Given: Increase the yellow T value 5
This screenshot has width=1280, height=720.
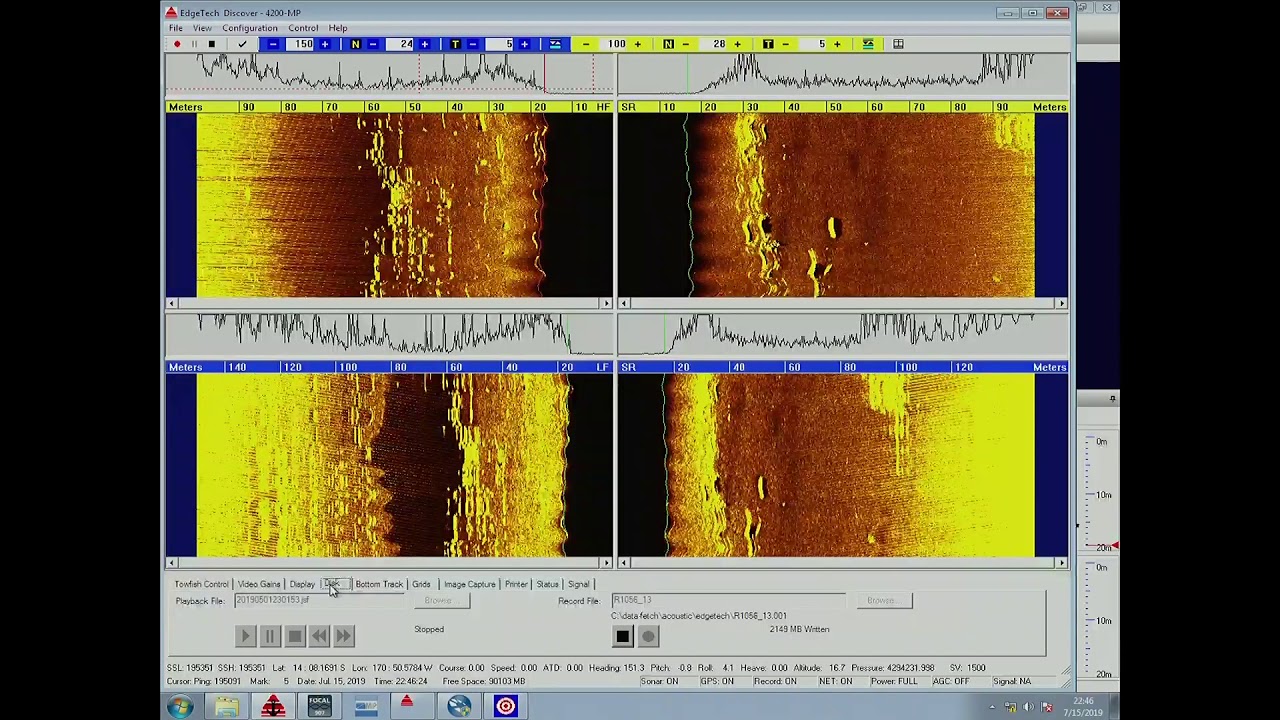Looking at the screenshot, I should [x=837, y=44].
